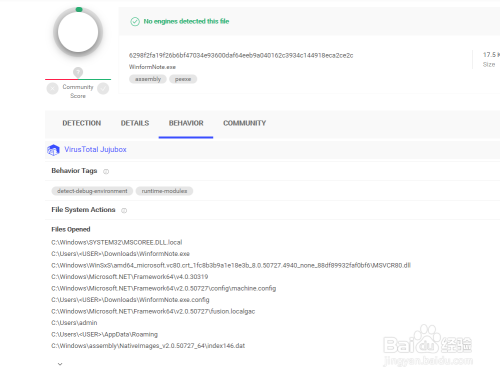Click the AppData\Roaming path entry
500x378 pixels.
(104, 334)
